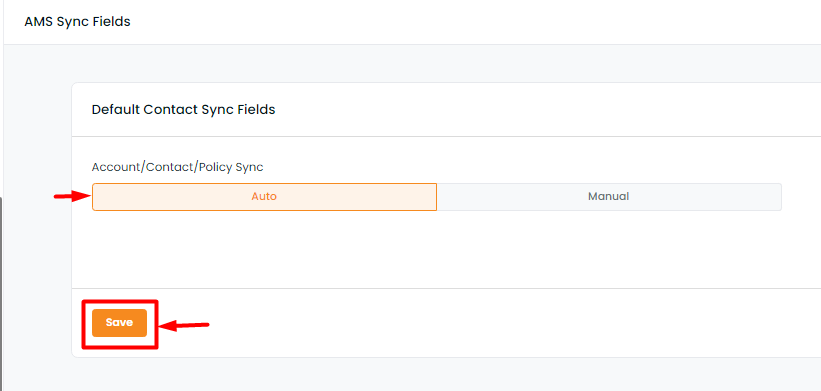The width and height of the screenshot is (821, 391).
Task: Save the sync field settings
Action: tap(119, 322)
